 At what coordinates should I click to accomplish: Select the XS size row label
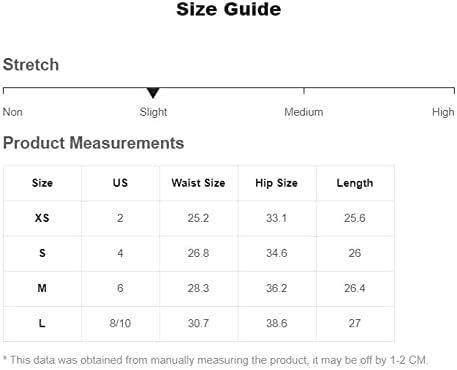42,218
